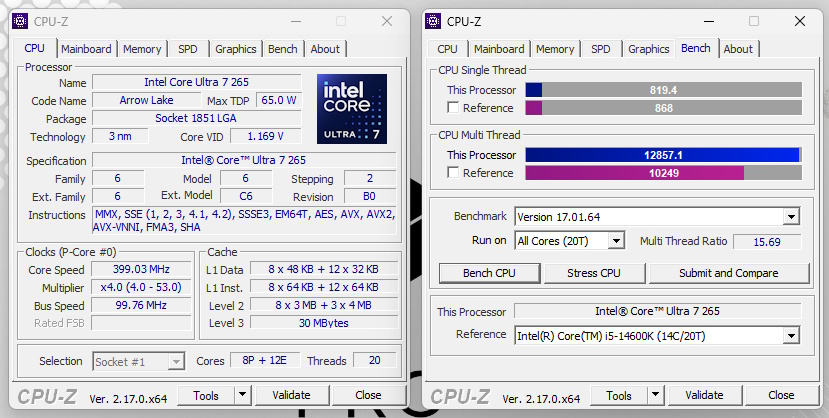The width and height of the screenshot is (829, 418).
Task: Click Validate button in right CPU-Z window
Action: pos(704,395)
